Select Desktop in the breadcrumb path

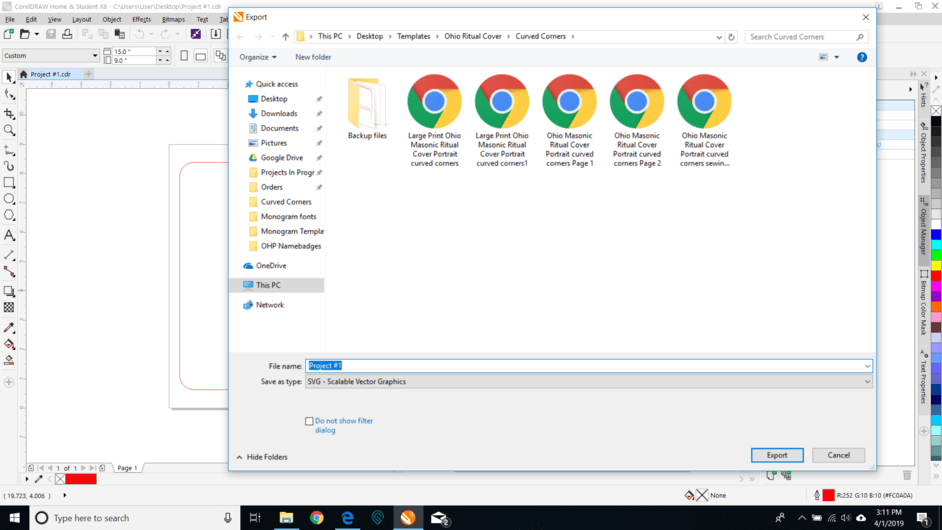click(x=369, y=37)
